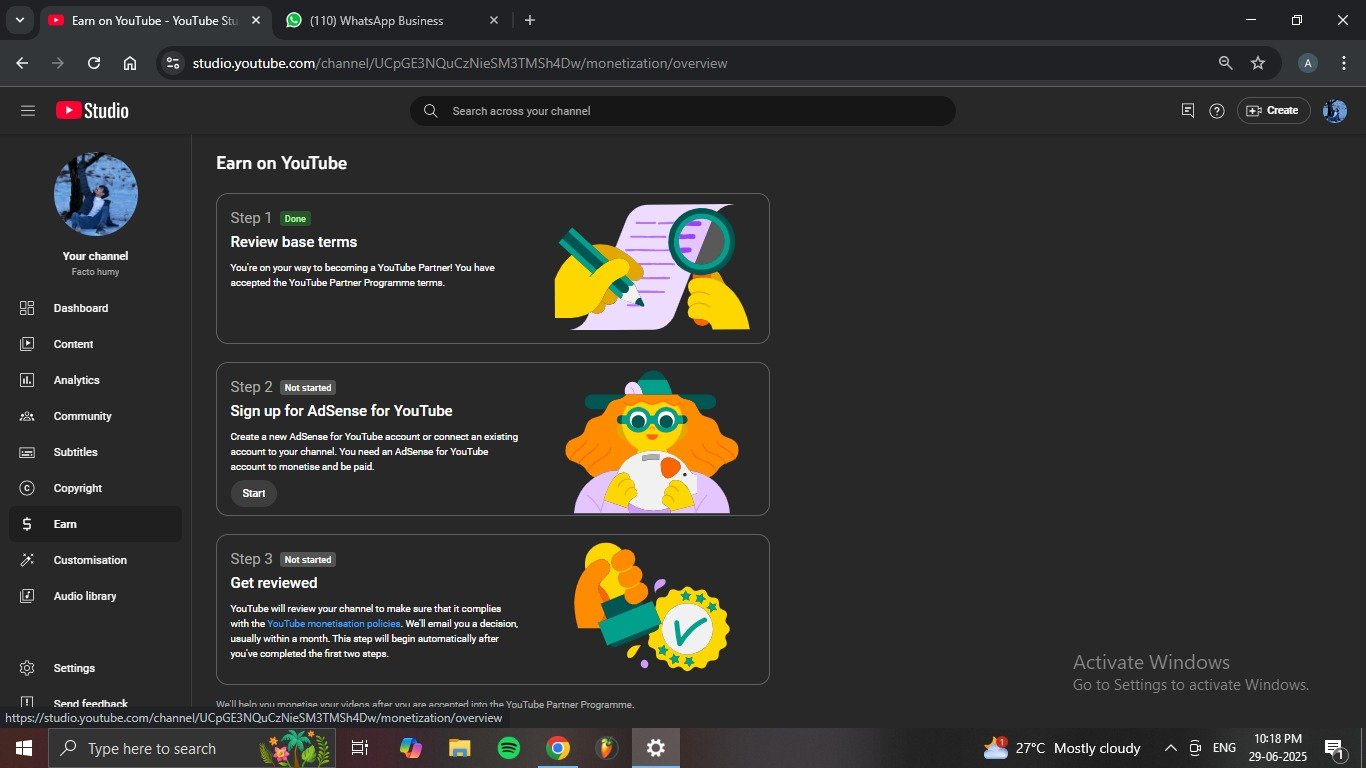Go to Content section
Viewport: 1366px width, 768px height.
[x=96, y=344]
